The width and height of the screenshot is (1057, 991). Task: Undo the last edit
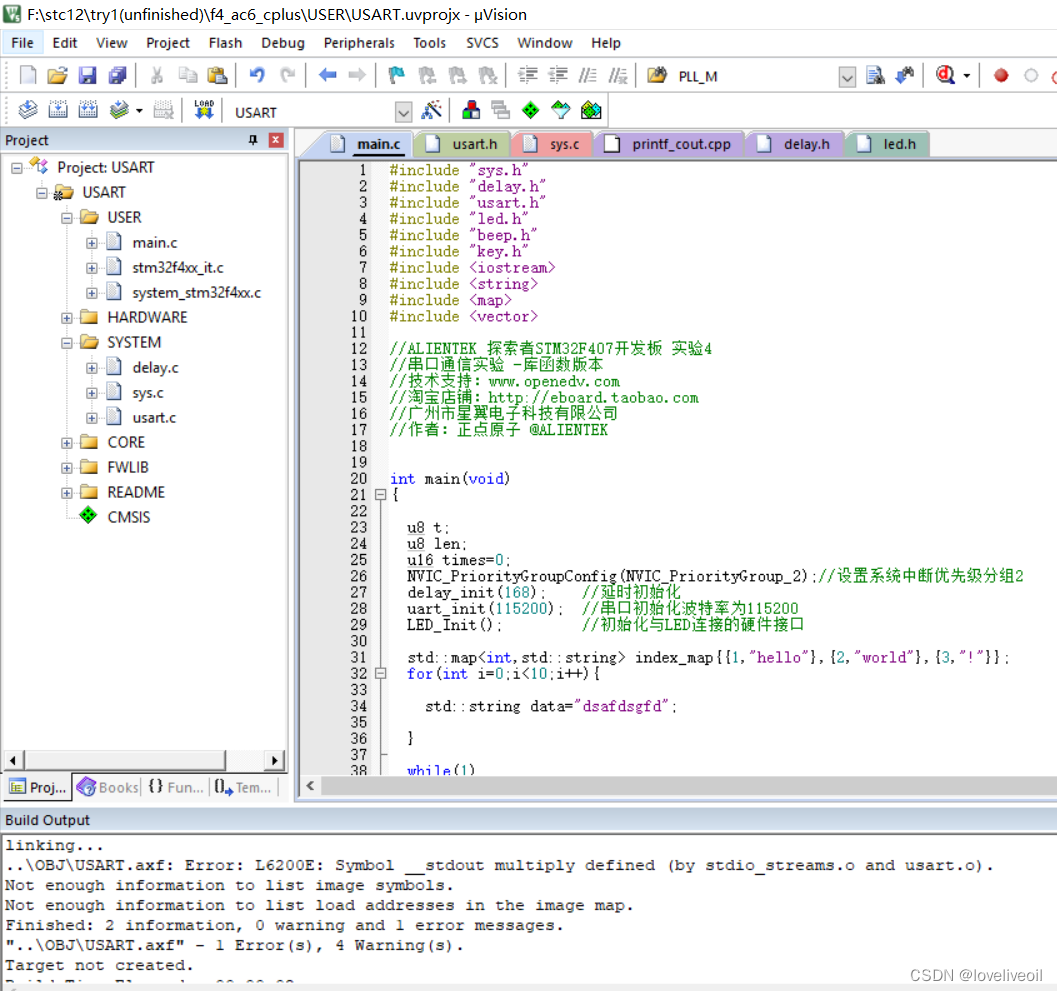[x=257, y=76]
